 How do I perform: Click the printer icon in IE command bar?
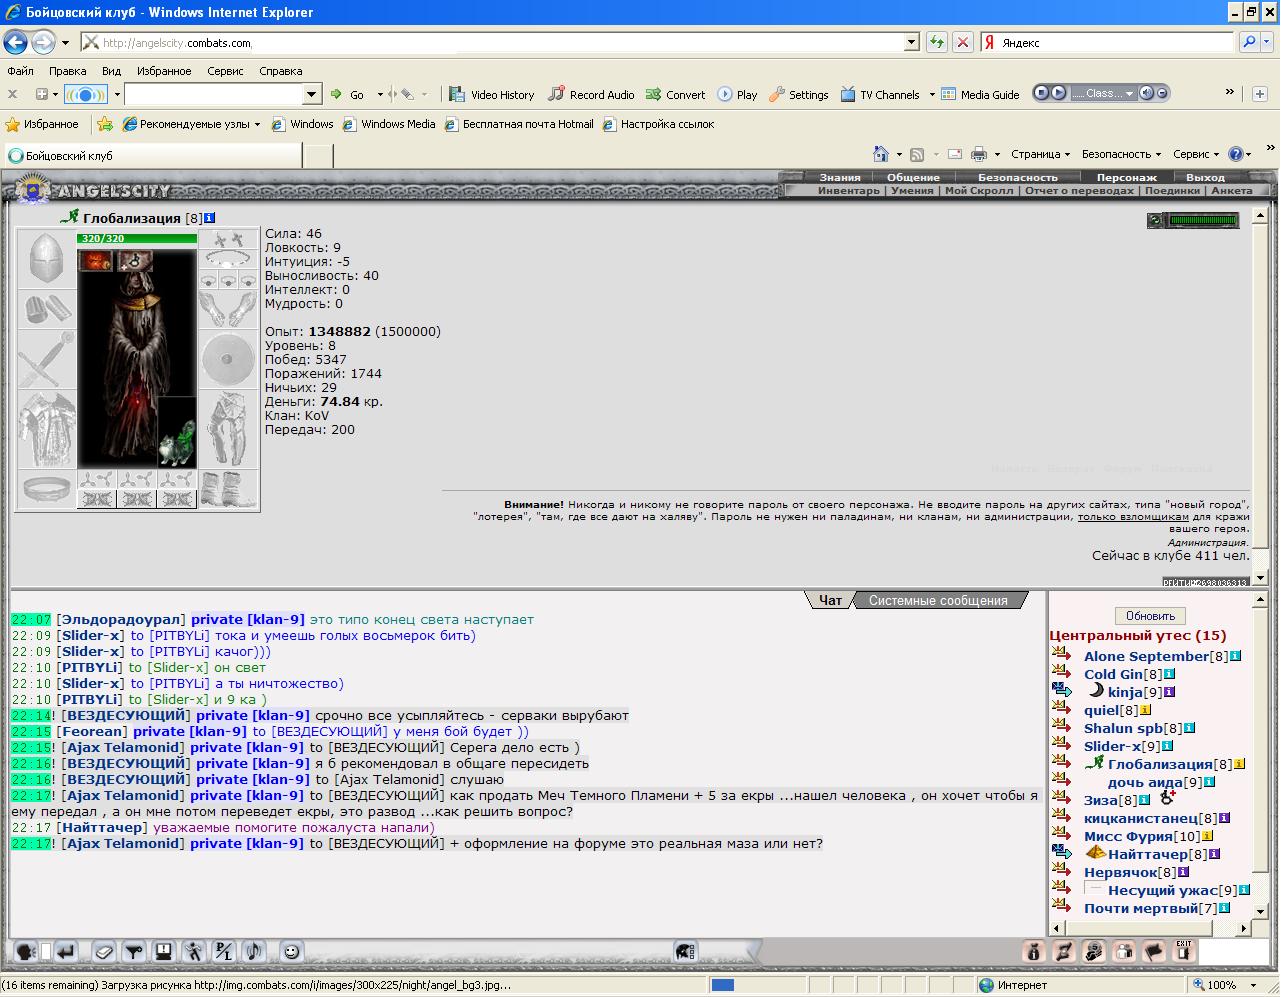[x=979, y=154]
